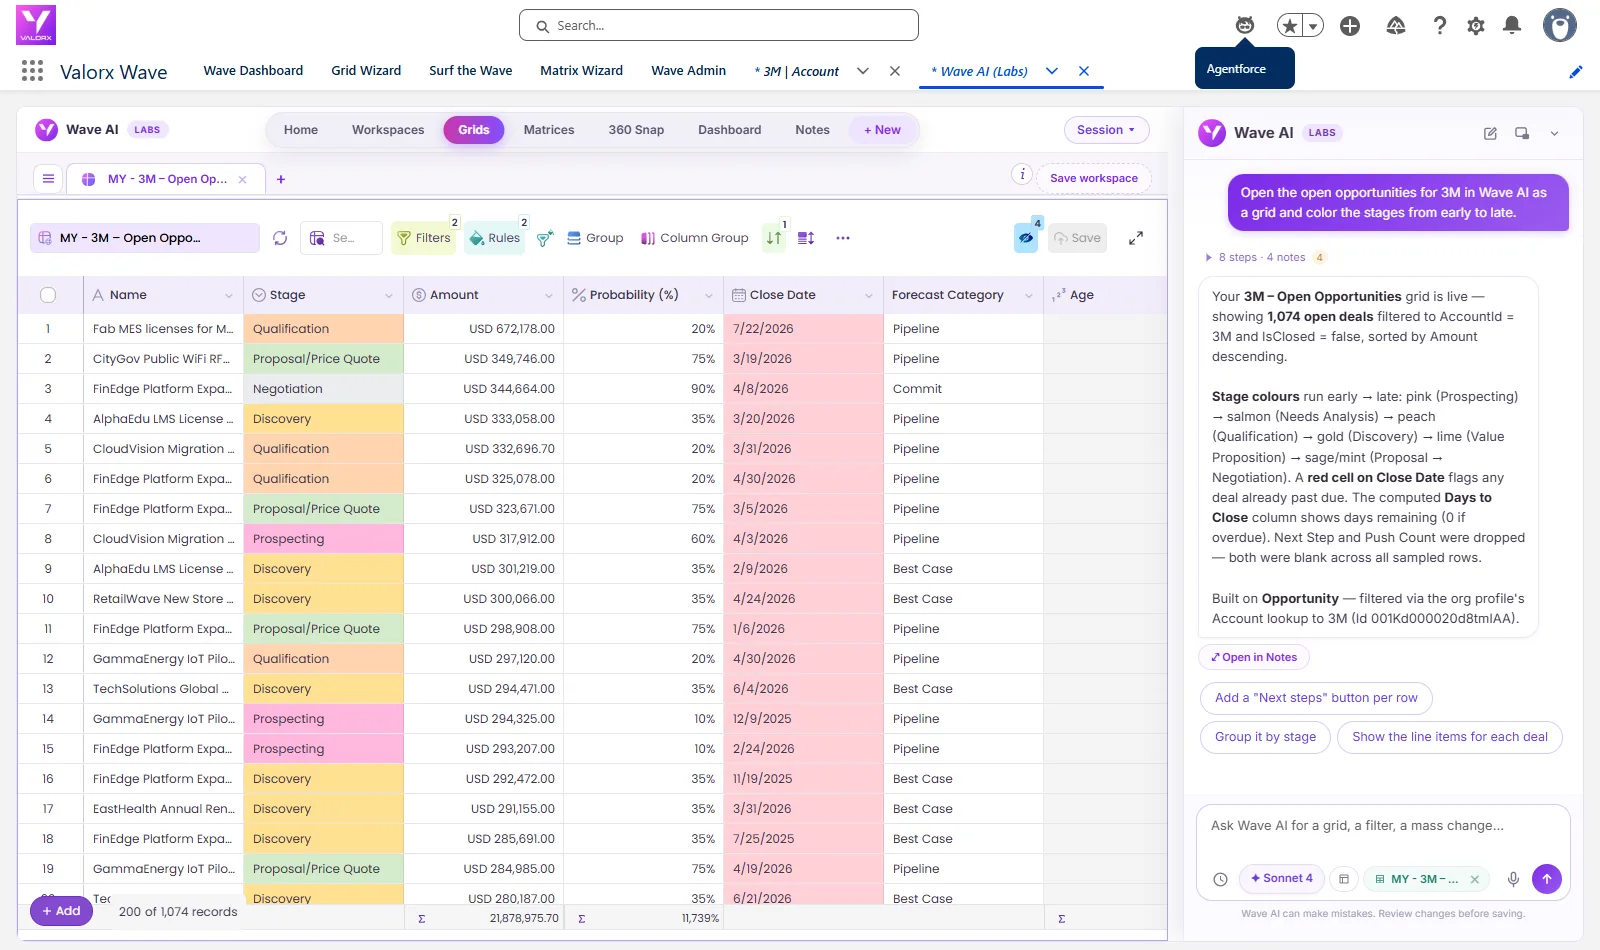Click the workspace info icon
The height and width of the screenshot is (950, 1600).
pos(1022,174)
